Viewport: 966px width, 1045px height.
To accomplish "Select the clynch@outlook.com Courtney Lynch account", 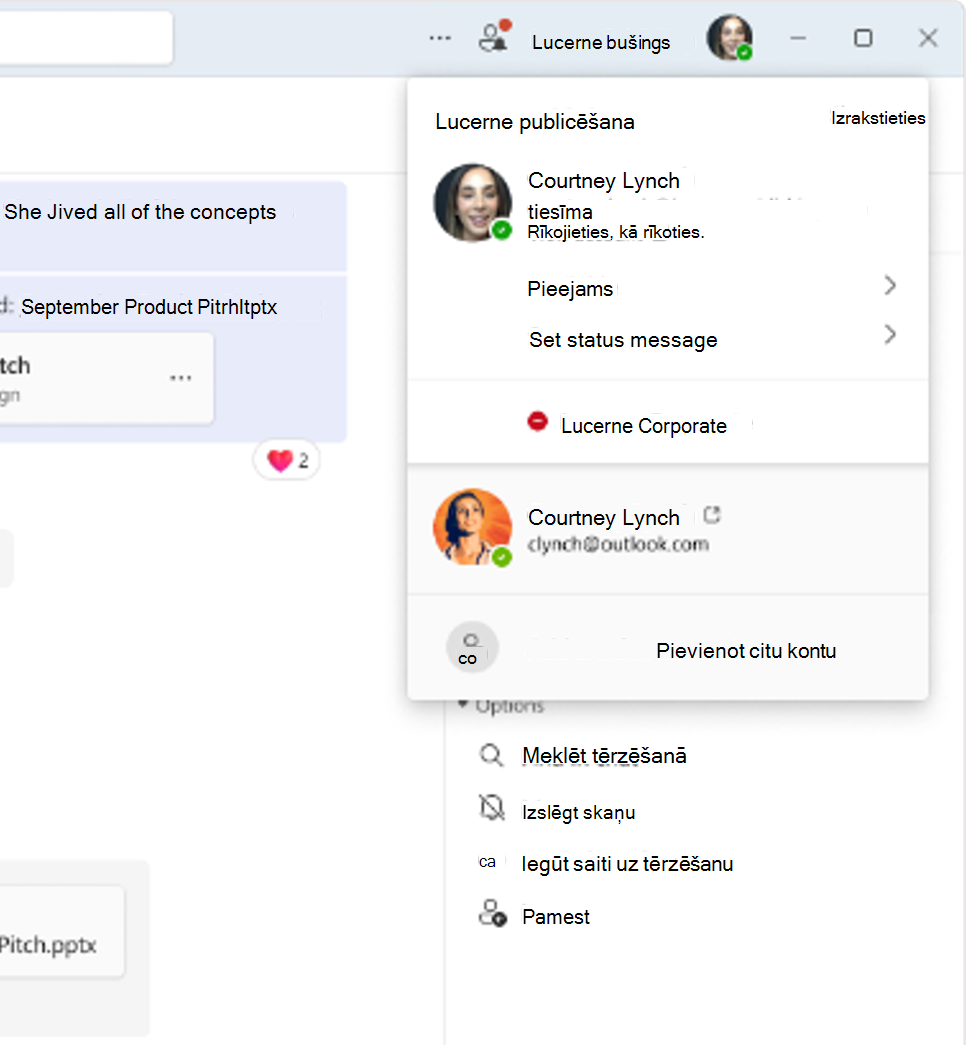I will (667, 528).
